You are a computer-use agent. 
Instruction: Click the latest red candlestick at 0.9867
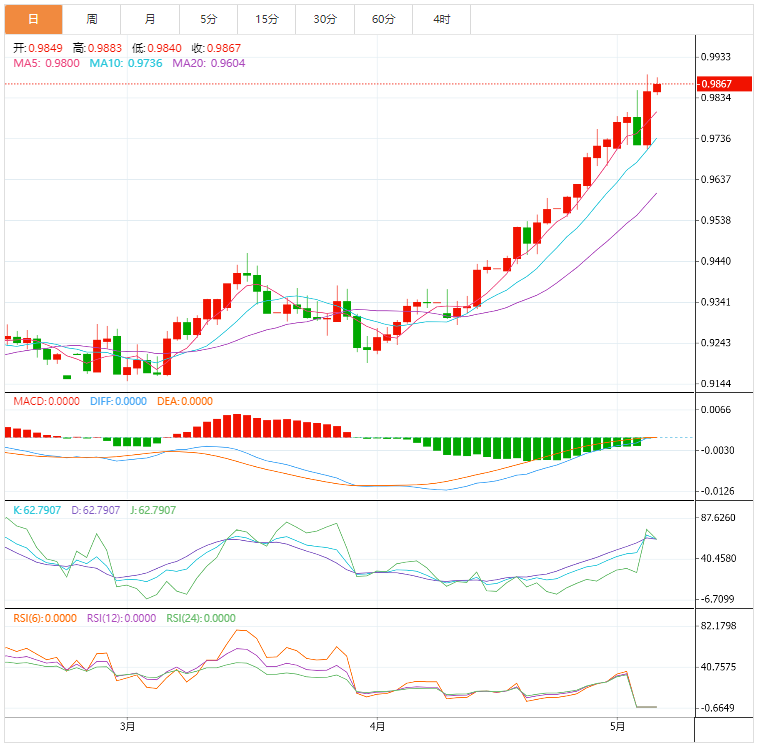click(x=657, y=87)
